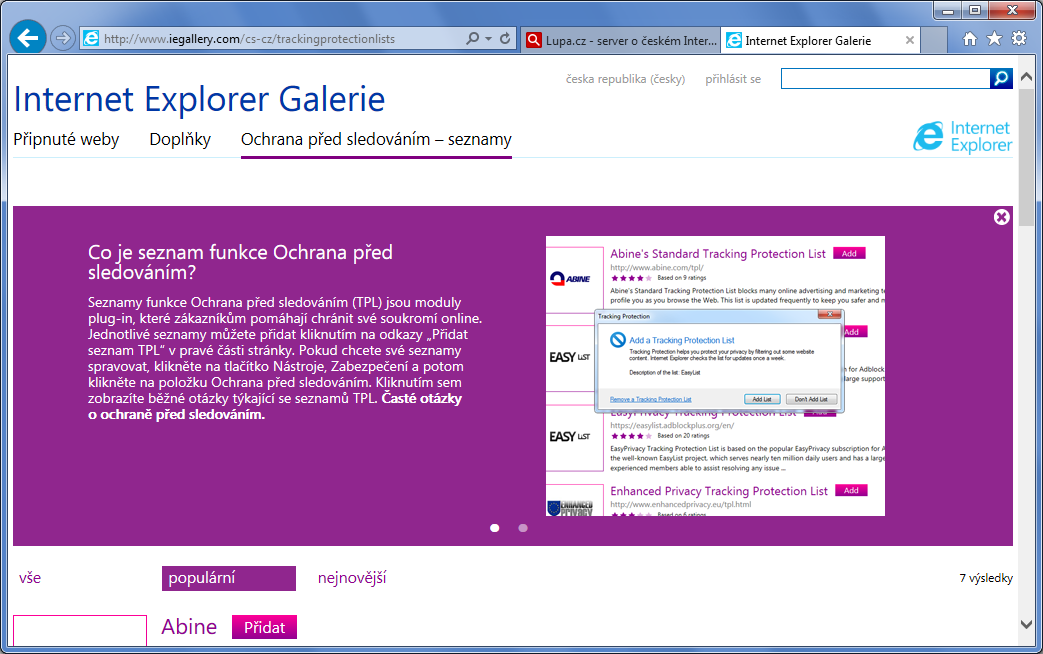1043x654 pixels.
Task: Open the Doplňky section
Action: (x=180, y=140)
